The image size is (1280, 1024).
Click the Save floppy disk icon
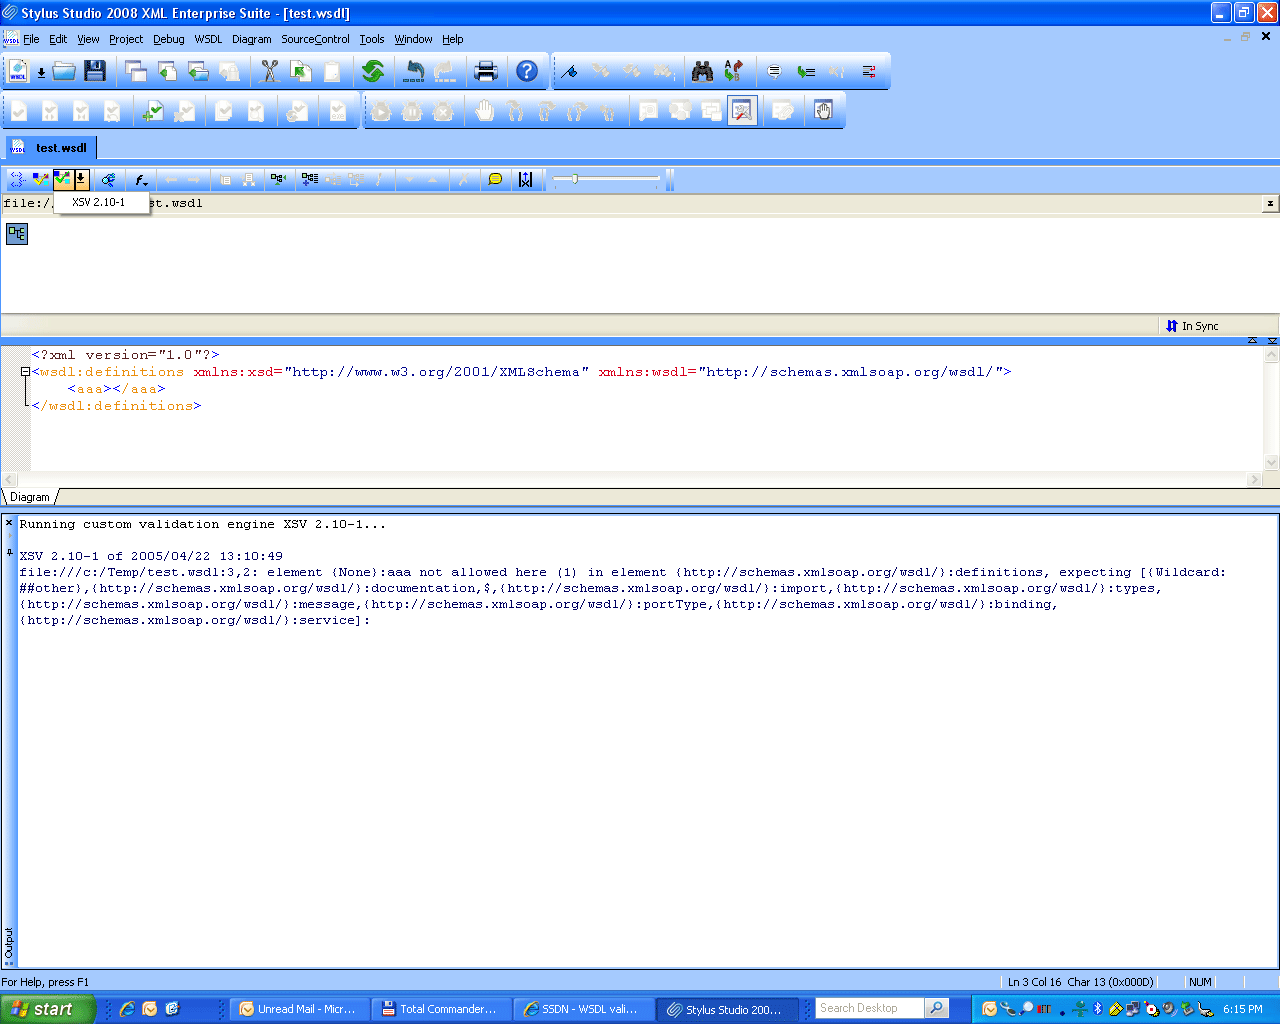tap(95, 71)
